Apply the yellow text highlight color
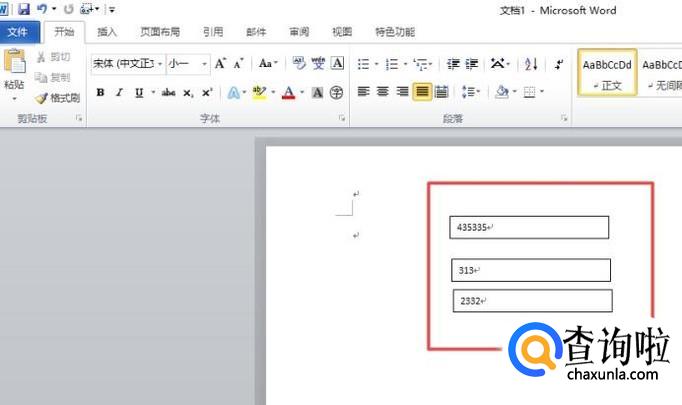 (x=260, y=92)
